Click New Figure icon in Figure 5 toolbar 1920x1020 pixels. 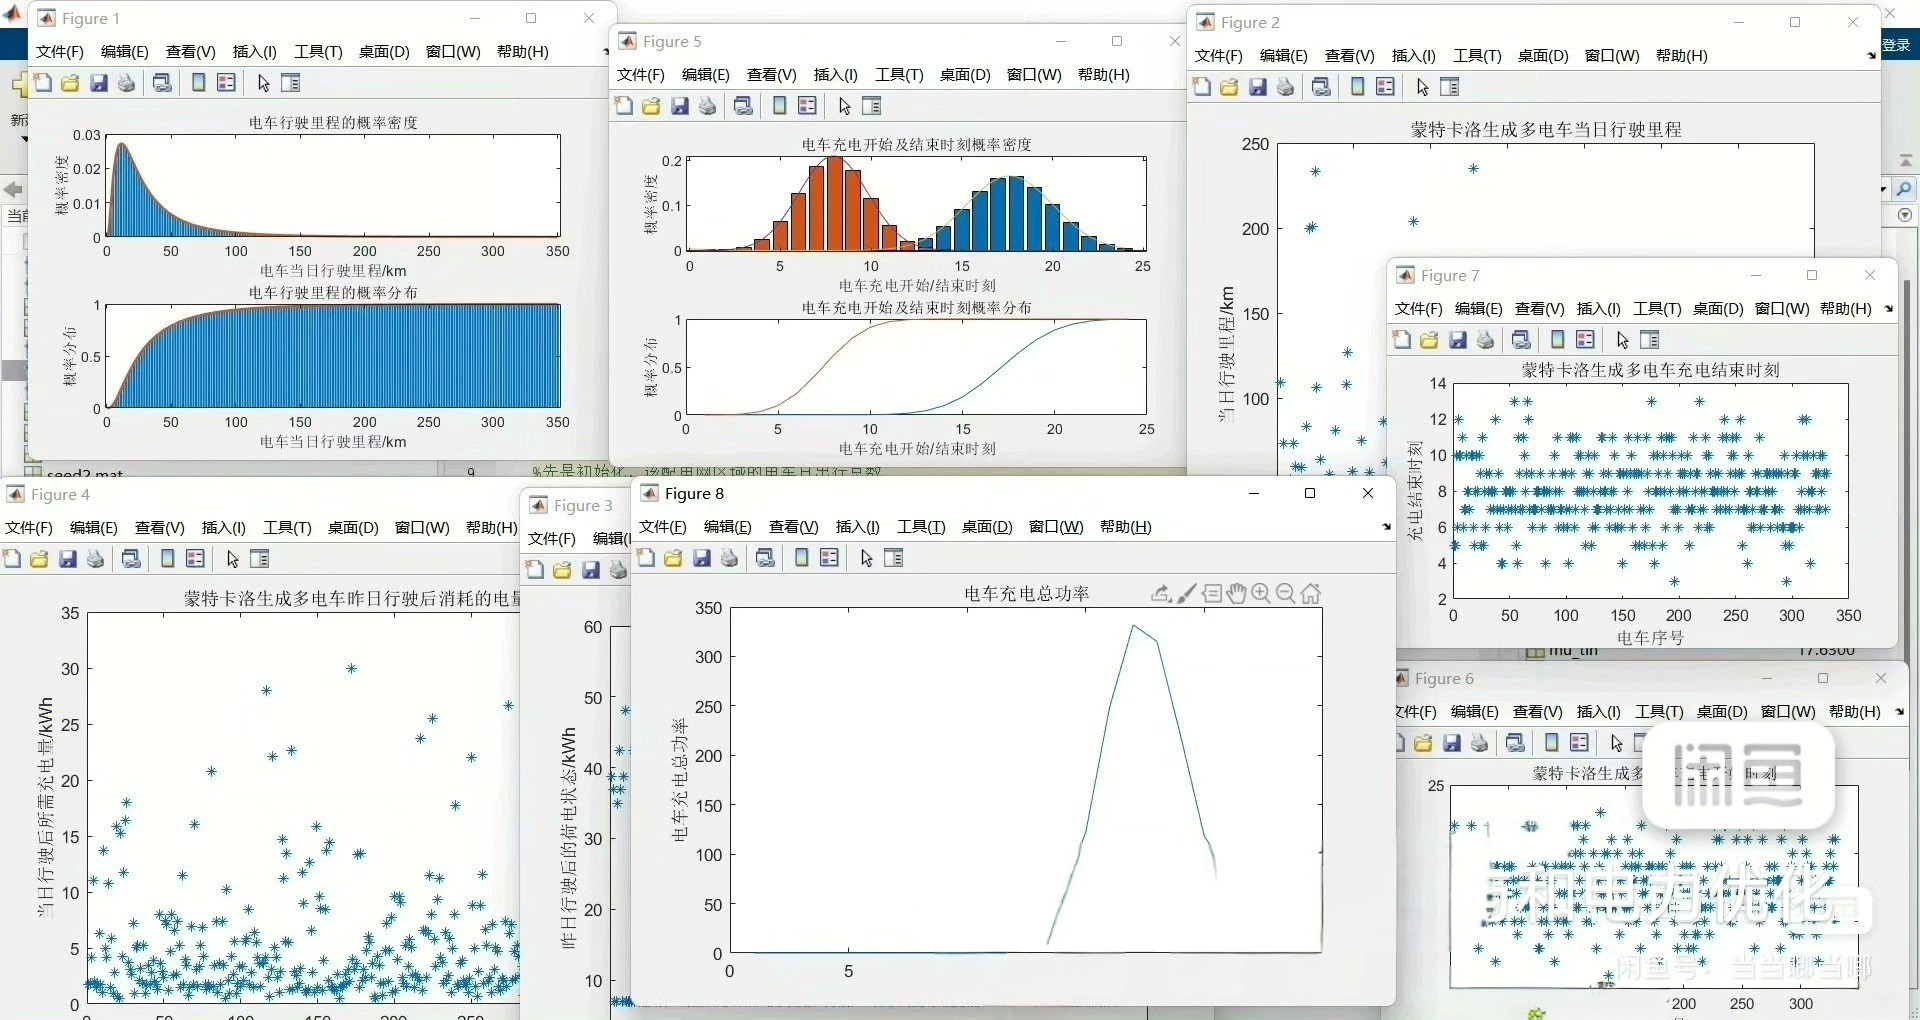623,106
